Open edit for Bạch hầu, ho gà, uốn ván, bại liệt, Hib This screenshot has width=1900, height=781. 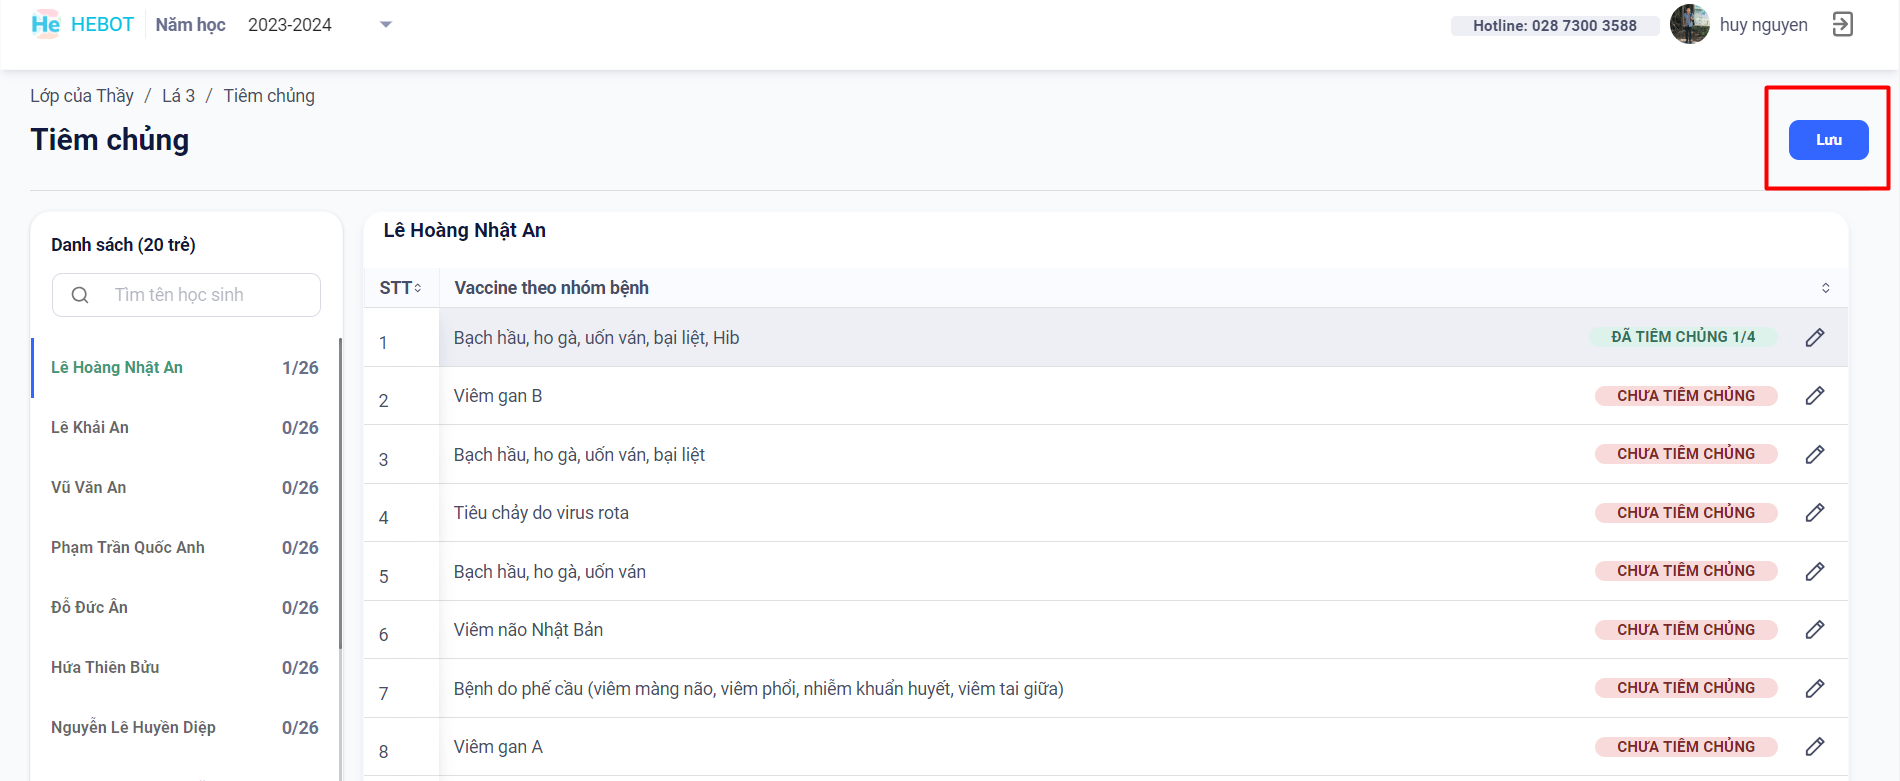tap(1815, 338)
